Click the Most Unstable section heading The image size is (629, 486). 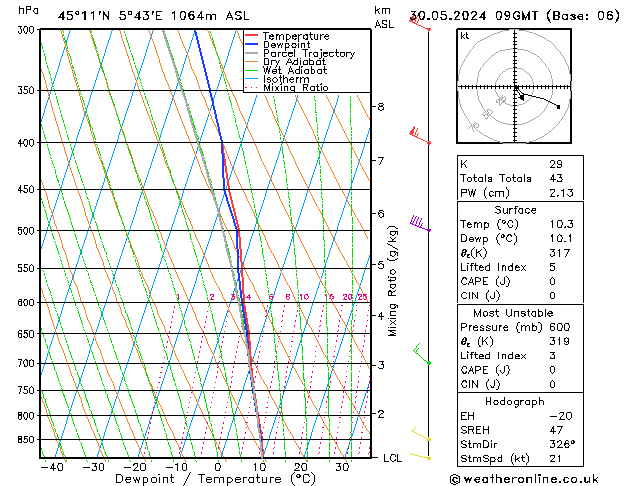(513, 313)
